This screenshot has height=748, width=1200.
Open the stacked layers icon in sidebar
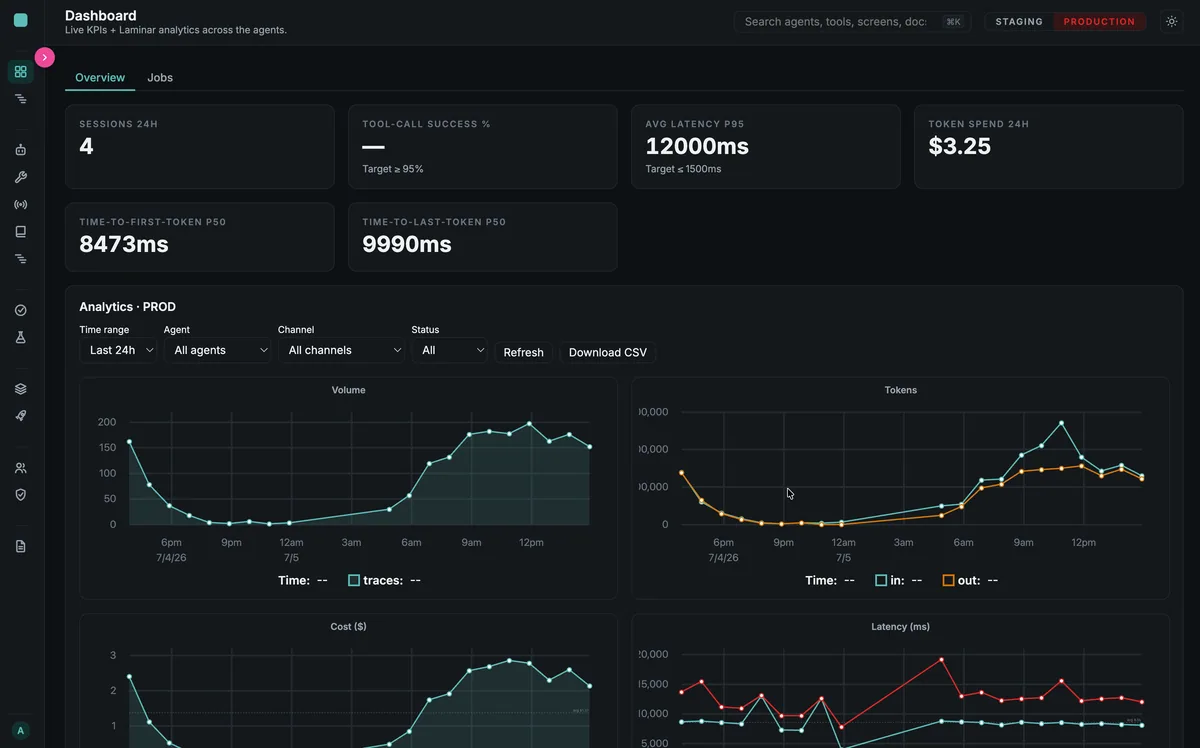pyautogui.click(x=20, y=389)
